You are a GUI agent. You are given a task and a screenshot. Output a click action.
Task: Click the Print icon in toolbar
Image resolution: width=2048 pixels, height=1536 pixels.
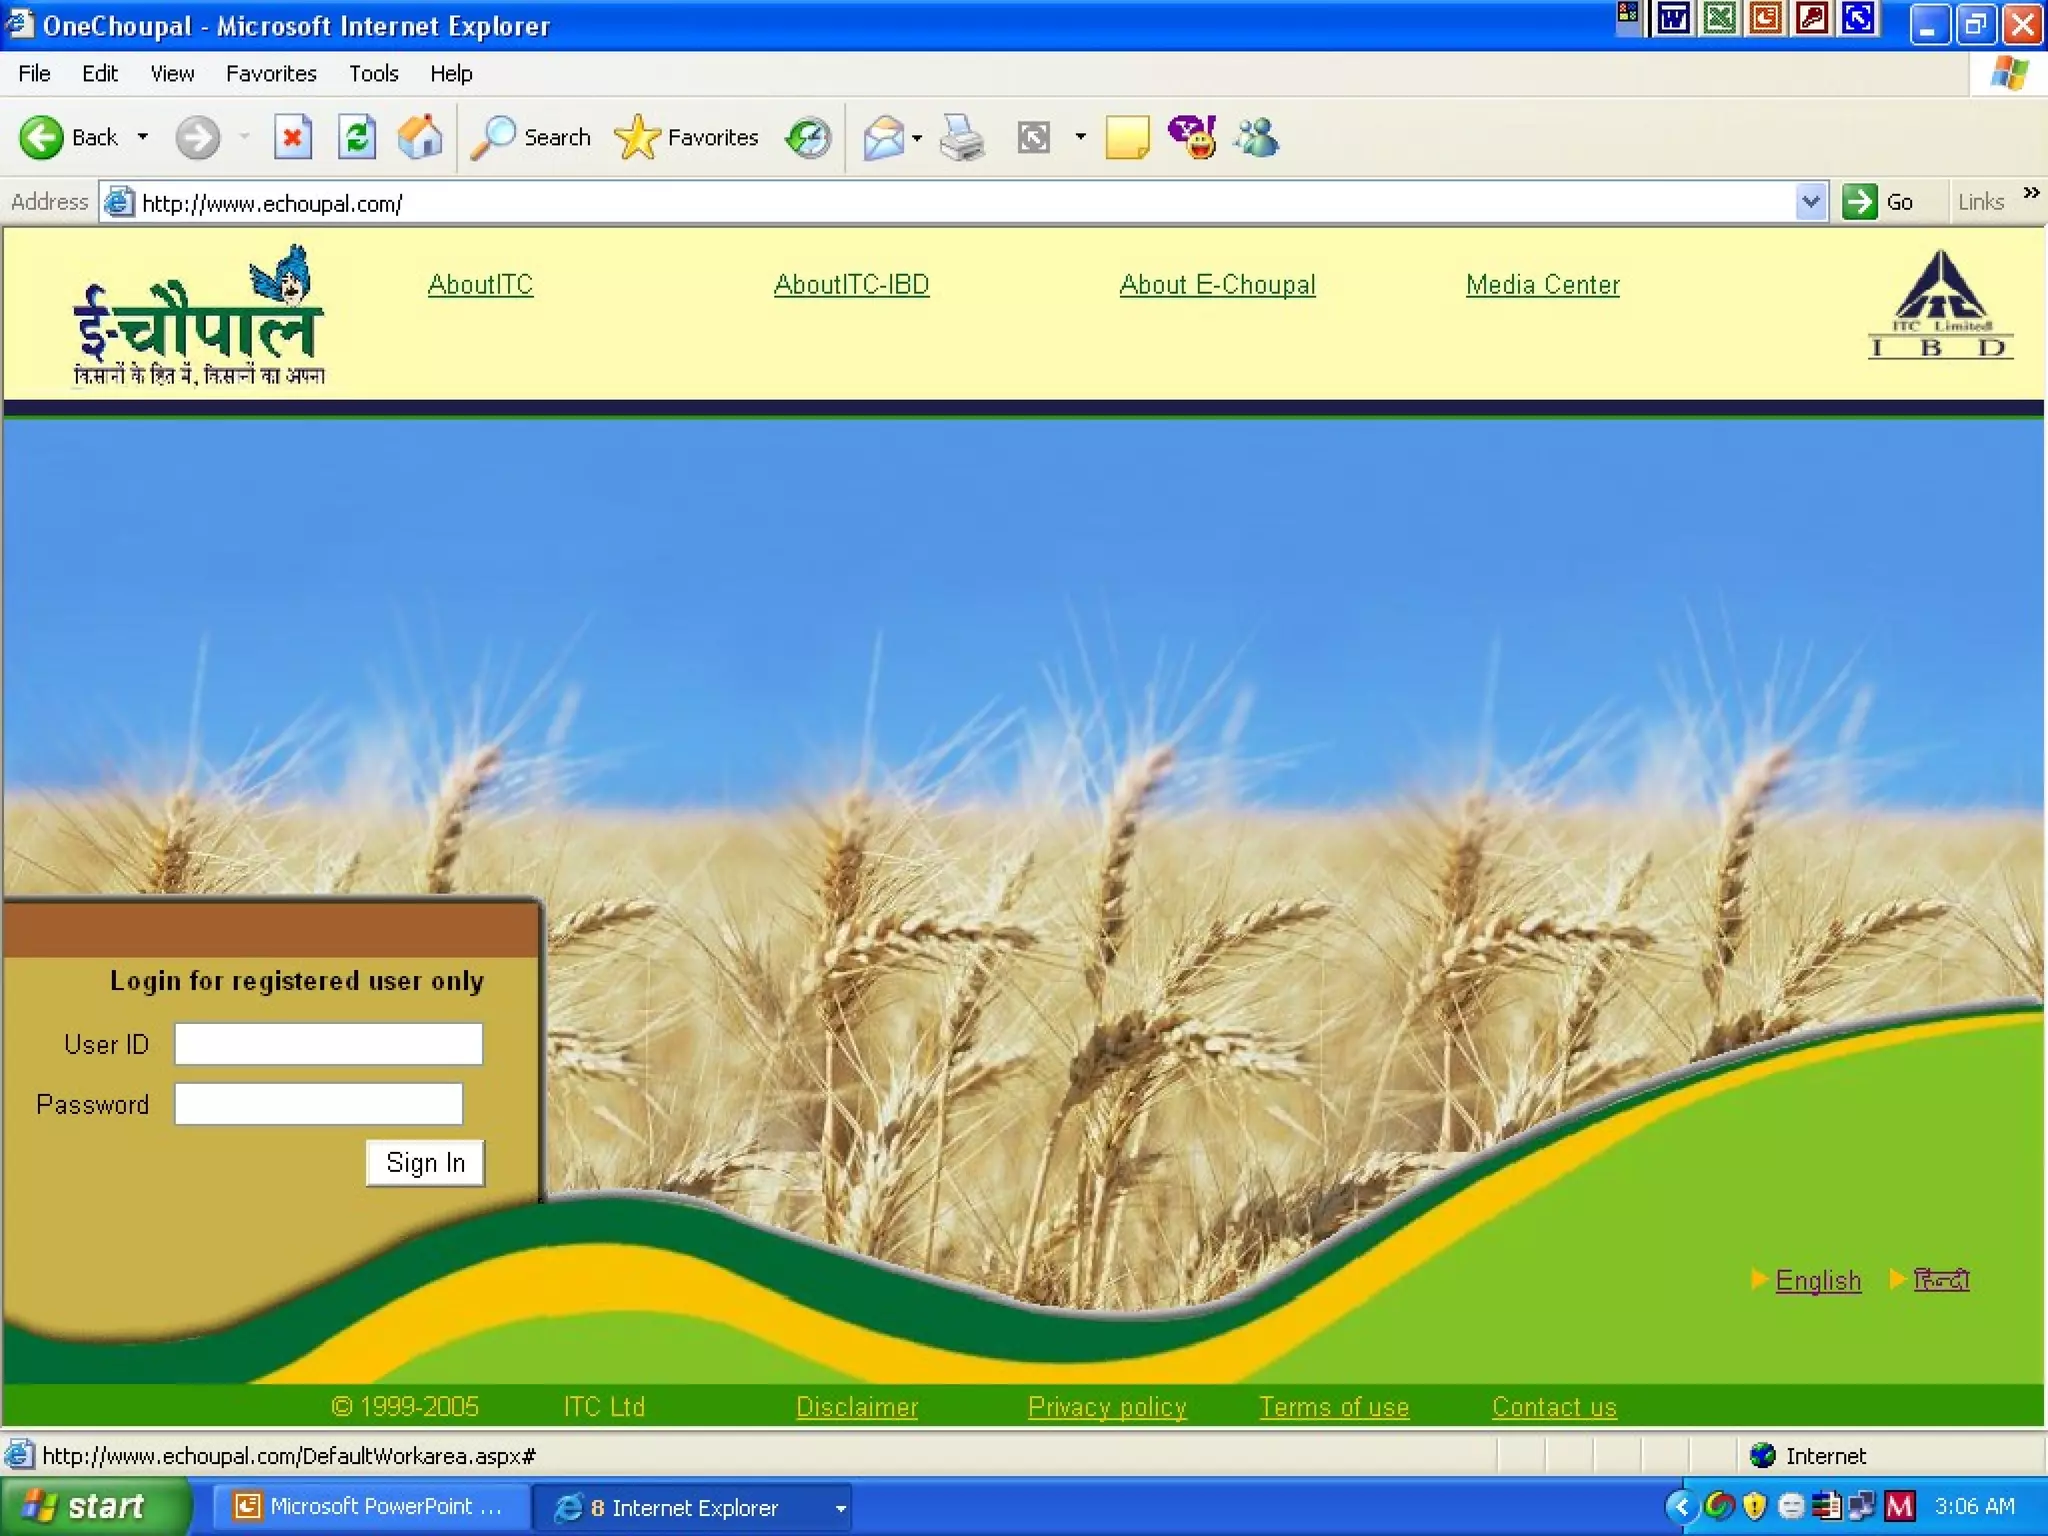click(x=962, y=137)
